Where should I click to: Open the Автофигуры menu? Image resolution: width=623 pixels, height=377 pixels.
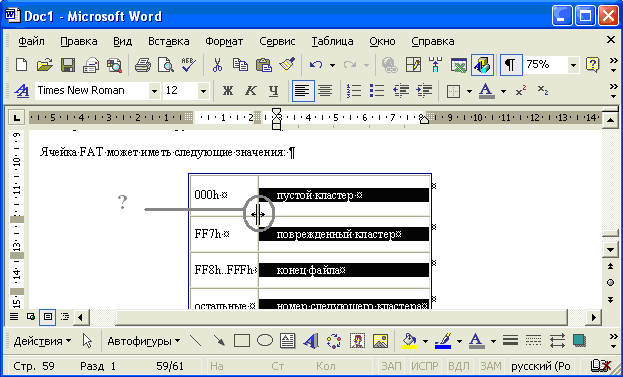coord(143,341)
